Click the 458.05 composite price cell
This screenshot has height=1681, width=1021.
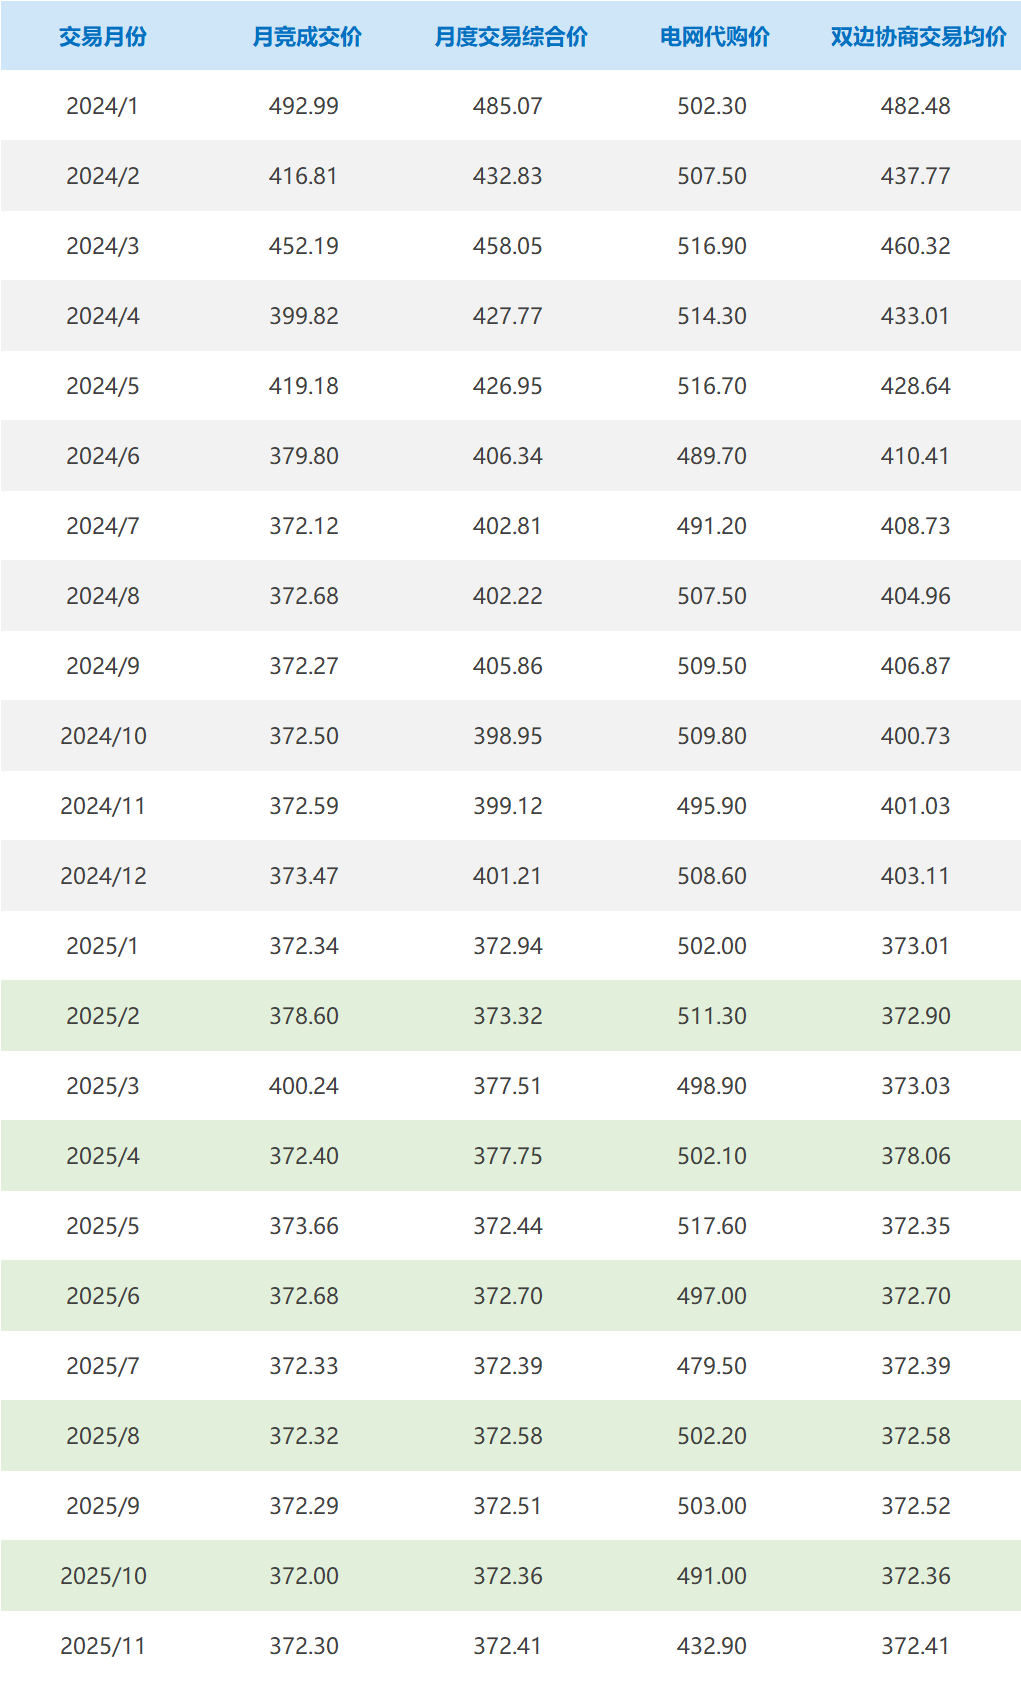coord(508,246)
